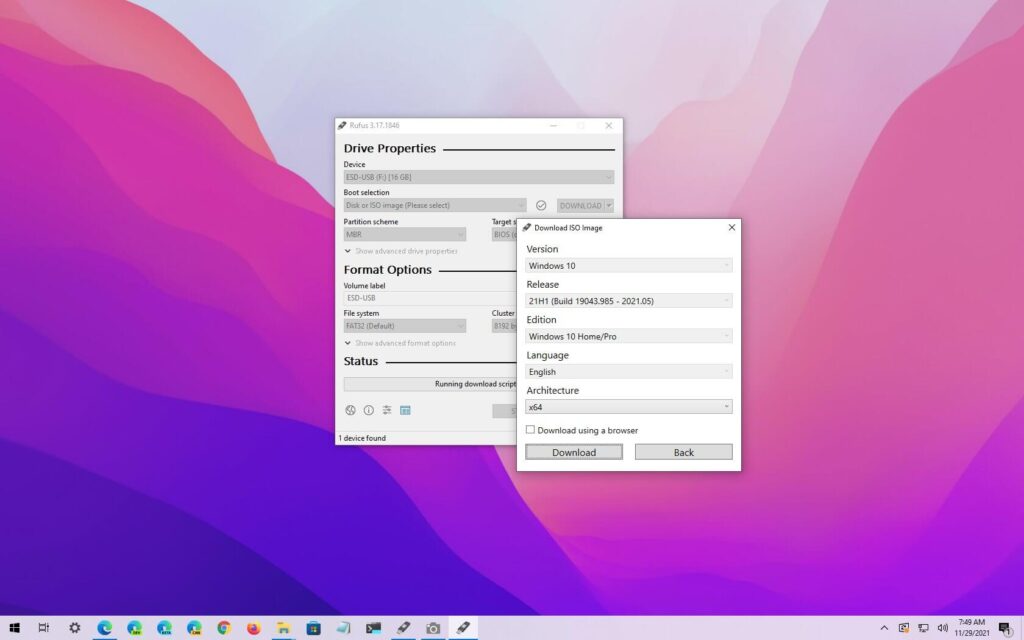Open the network tray icon
1024x640 pixels.
[923, 628]
